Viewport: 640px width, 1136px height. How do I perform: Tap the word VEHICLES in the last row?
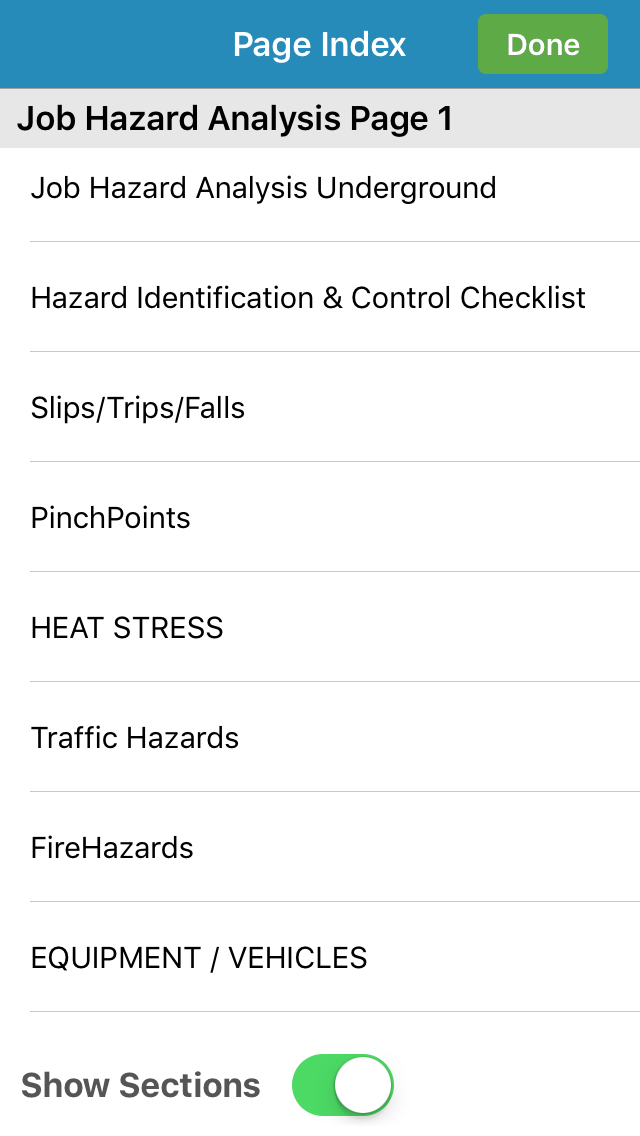pyautogui.click(x=298, y=958)
